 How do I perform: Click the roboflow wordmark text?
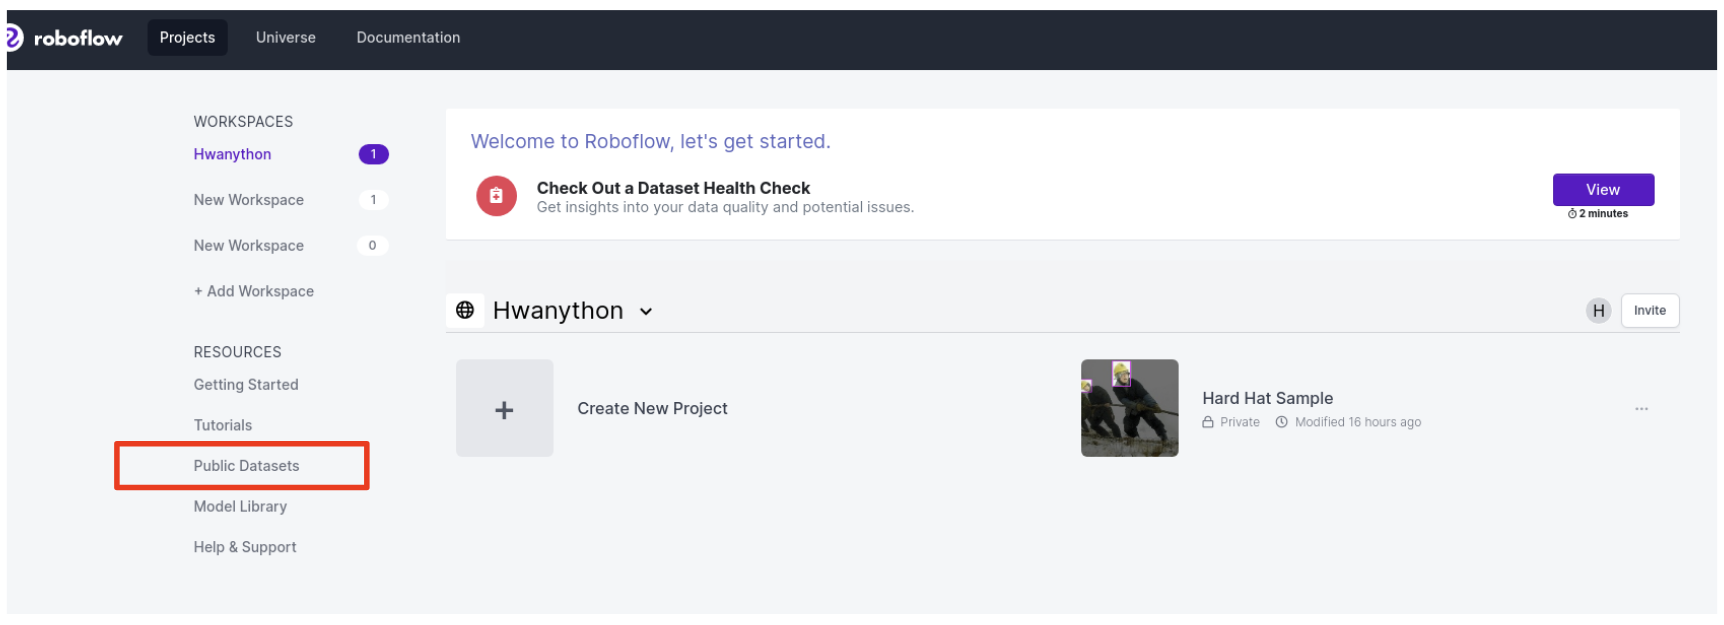coord(78,38)
